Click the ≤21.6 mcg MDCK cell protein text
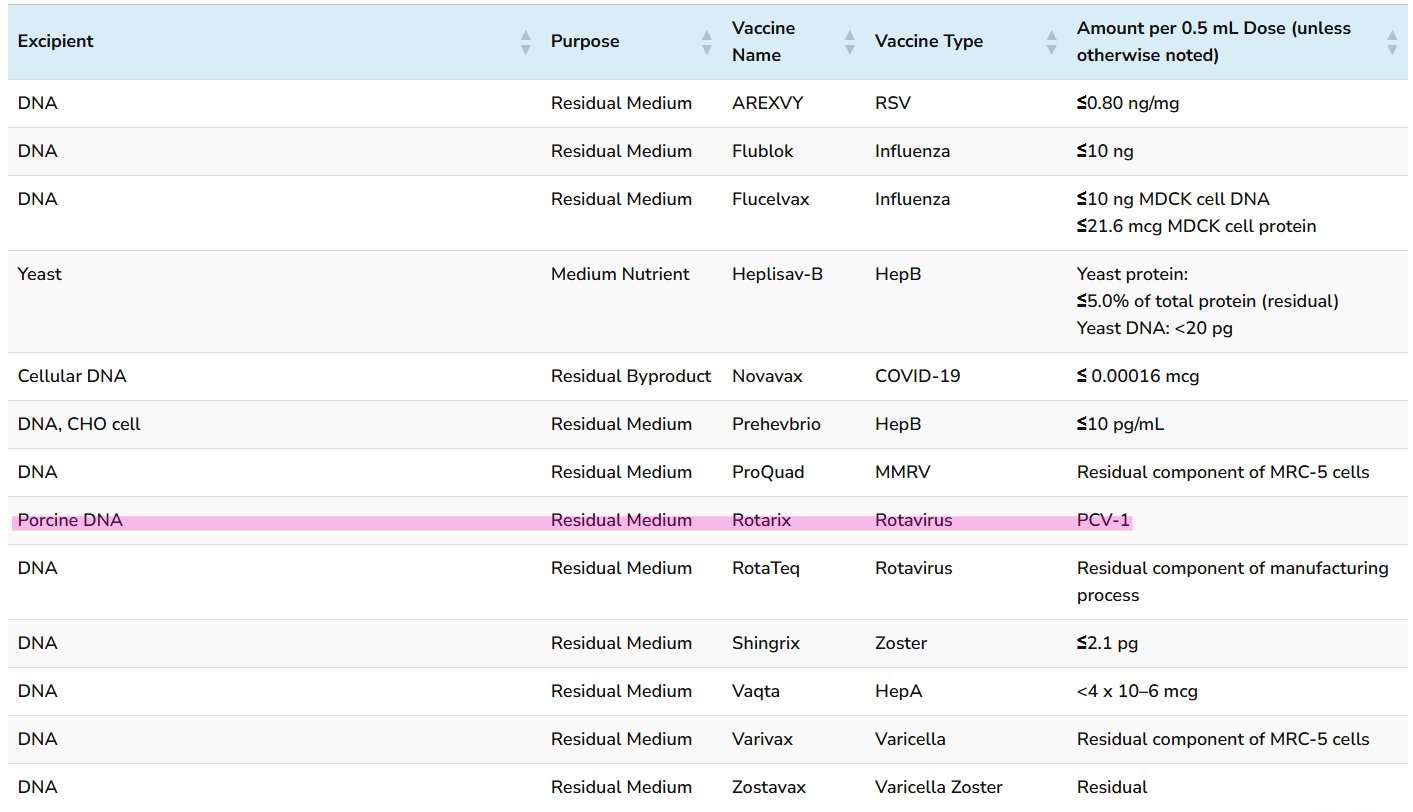This screenshot has width=1413, height=812. point(1196,226)
